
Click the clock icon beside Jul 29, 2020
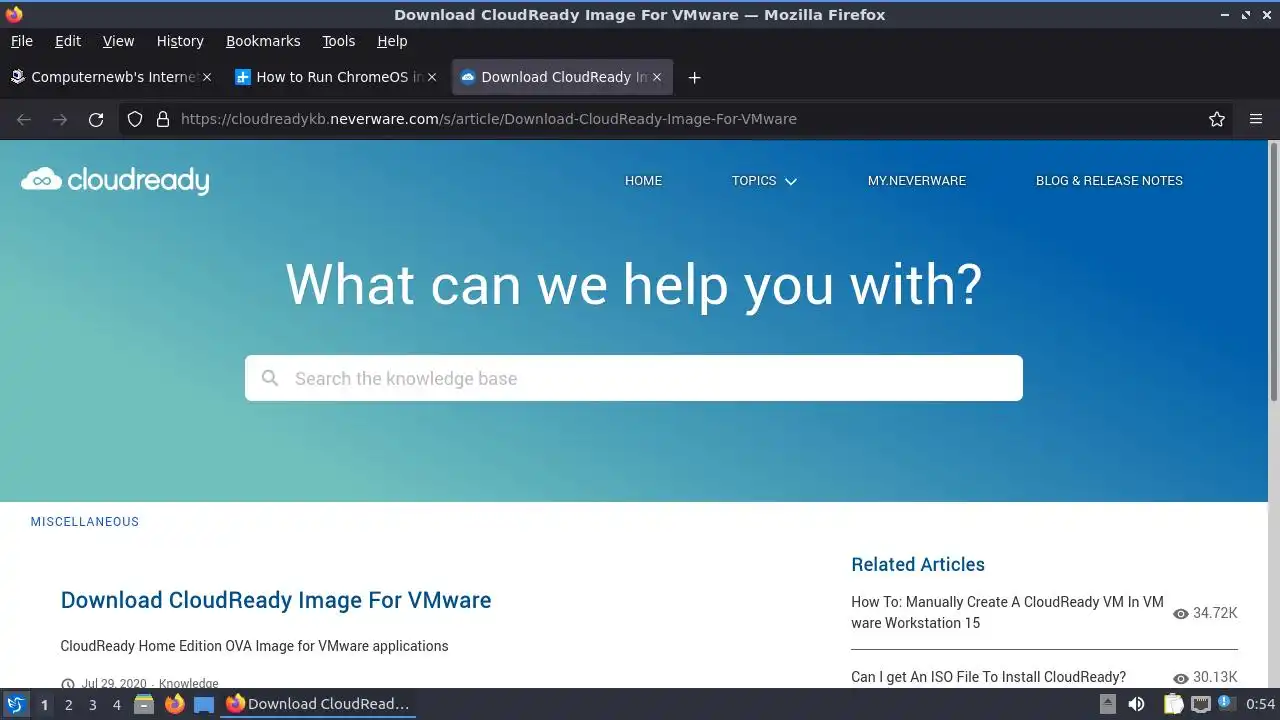tap(68, 684)
